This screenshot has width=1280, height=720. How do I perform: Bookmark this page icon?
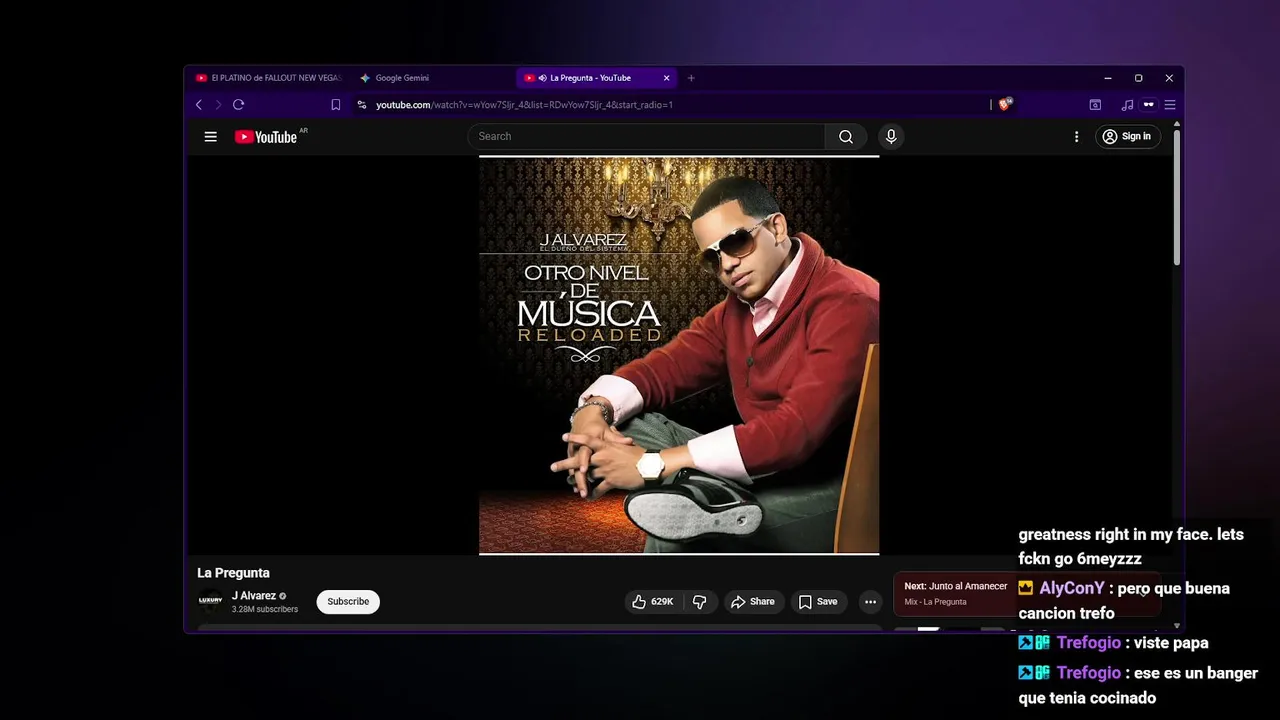336,105
